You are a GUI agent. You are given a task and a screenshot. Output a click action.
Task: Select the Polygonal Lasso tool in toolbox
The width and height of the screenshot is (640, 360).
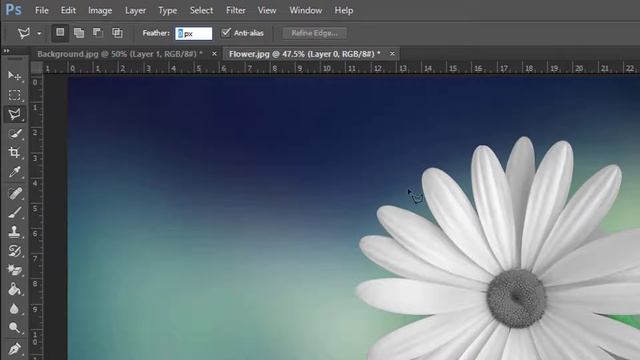[14, 114]
